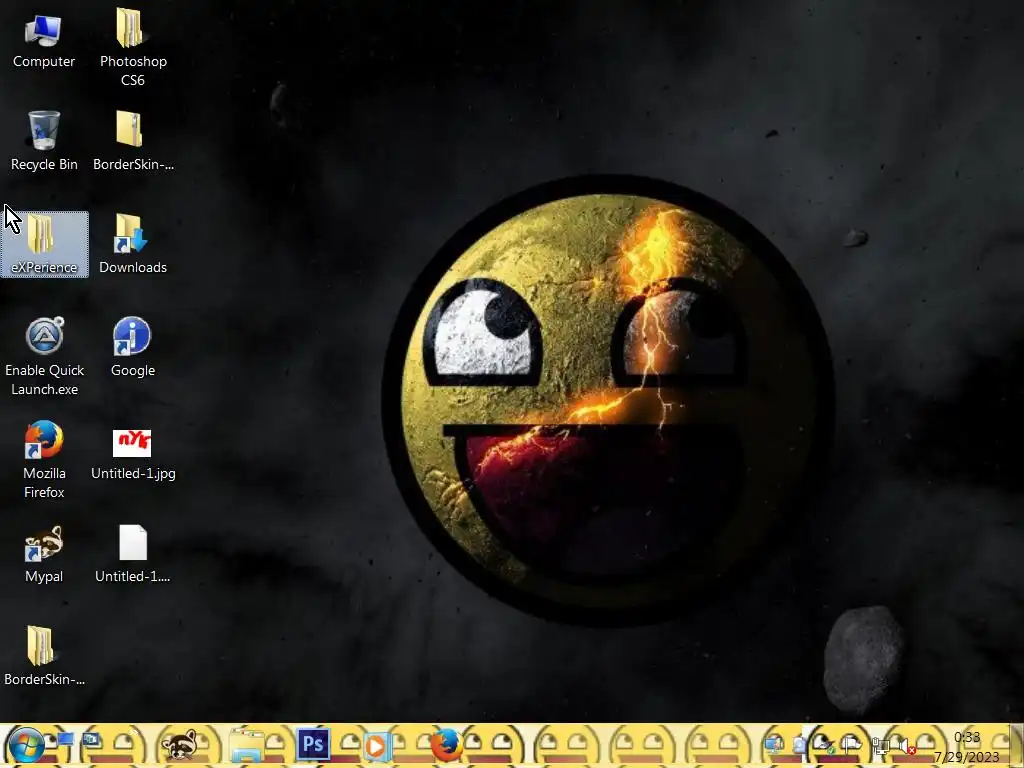Click Show desktop strip at taskbar end

[1017, 745]
